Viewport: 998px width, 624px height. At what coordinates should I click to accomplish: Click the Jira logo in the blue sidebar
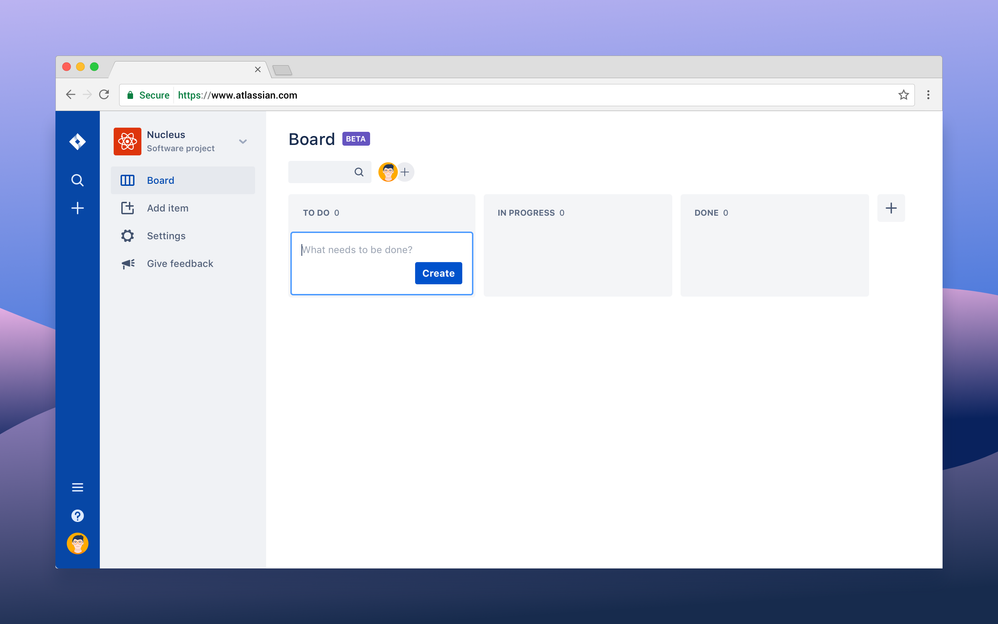[x=77, y=141]
